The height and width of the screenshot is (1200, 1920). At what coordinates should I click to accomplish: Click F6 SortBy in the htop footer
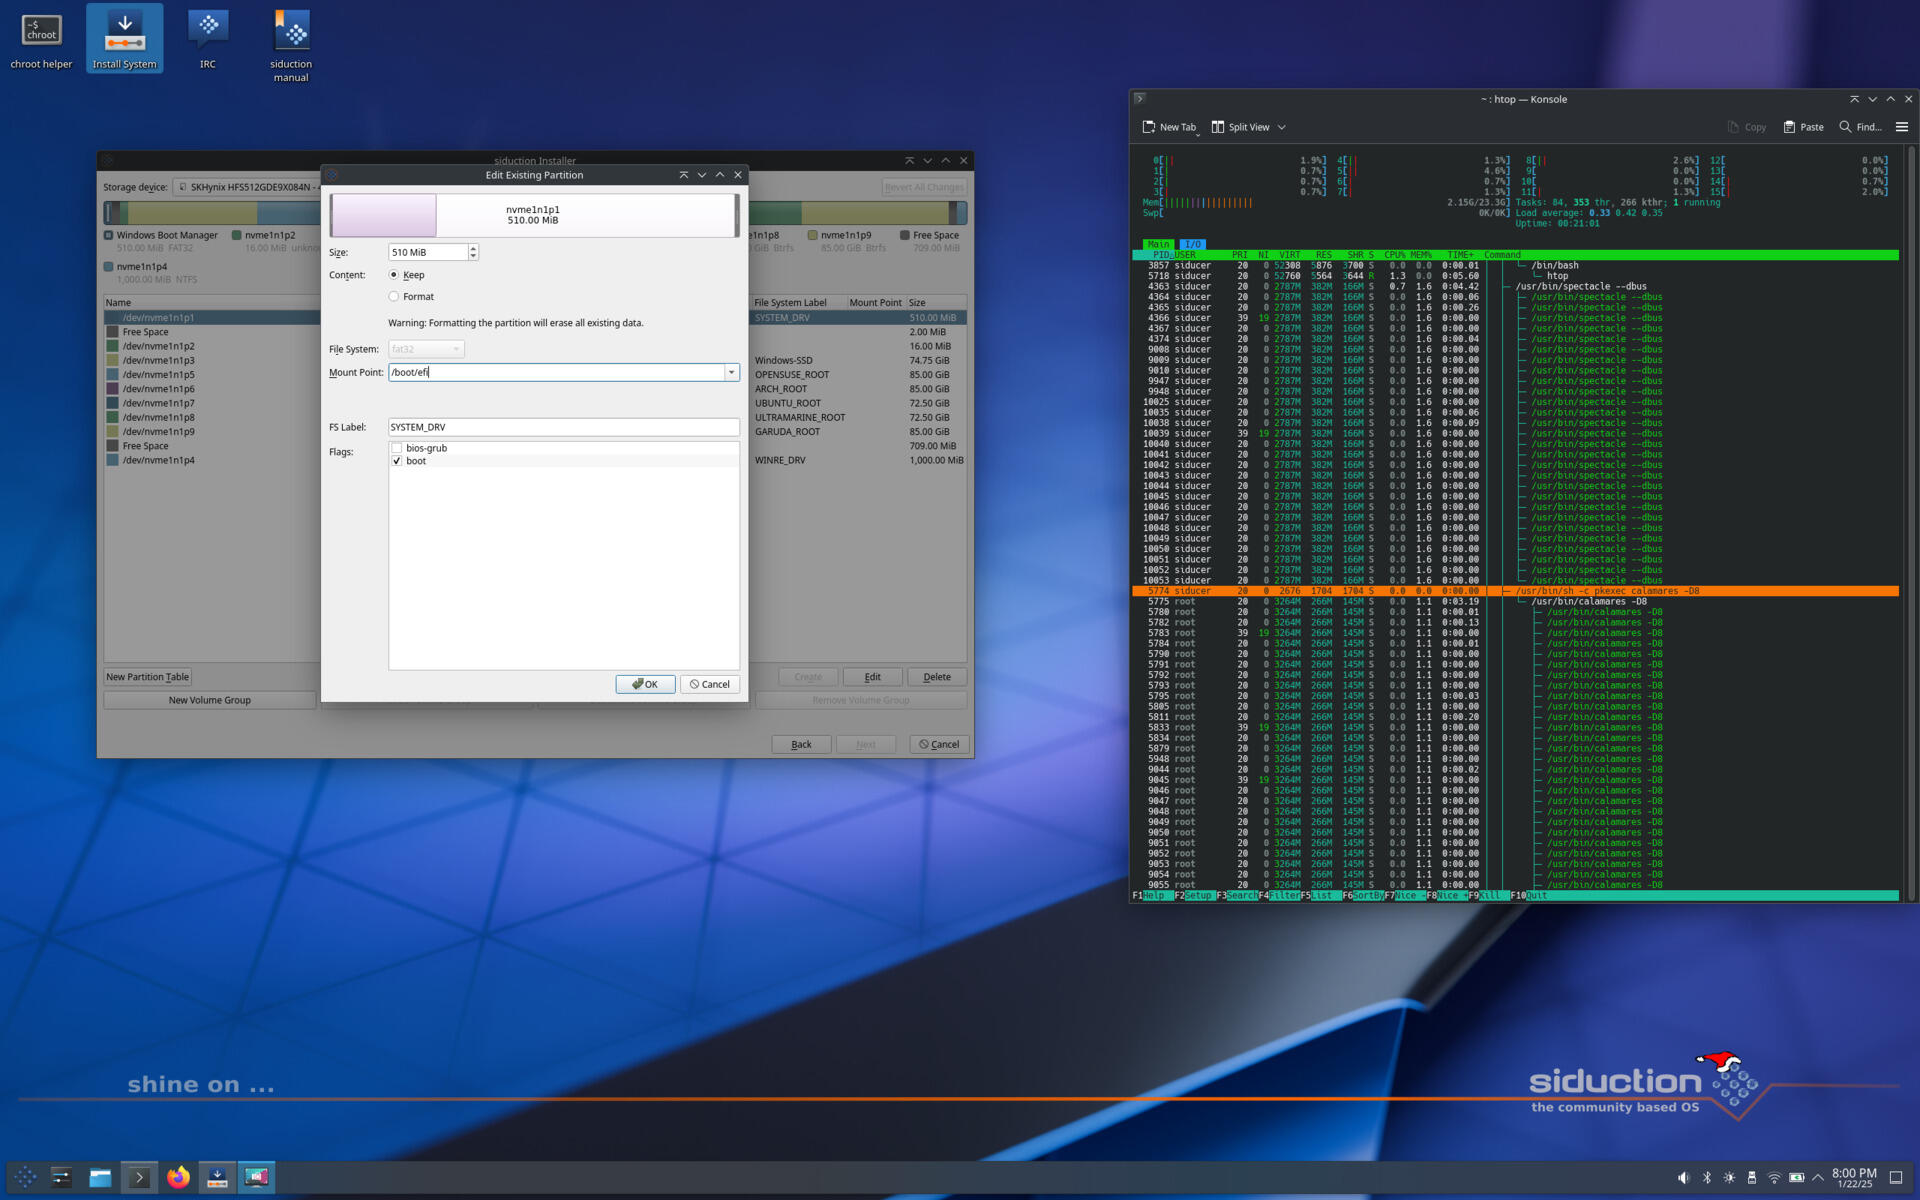(1362, 896)
